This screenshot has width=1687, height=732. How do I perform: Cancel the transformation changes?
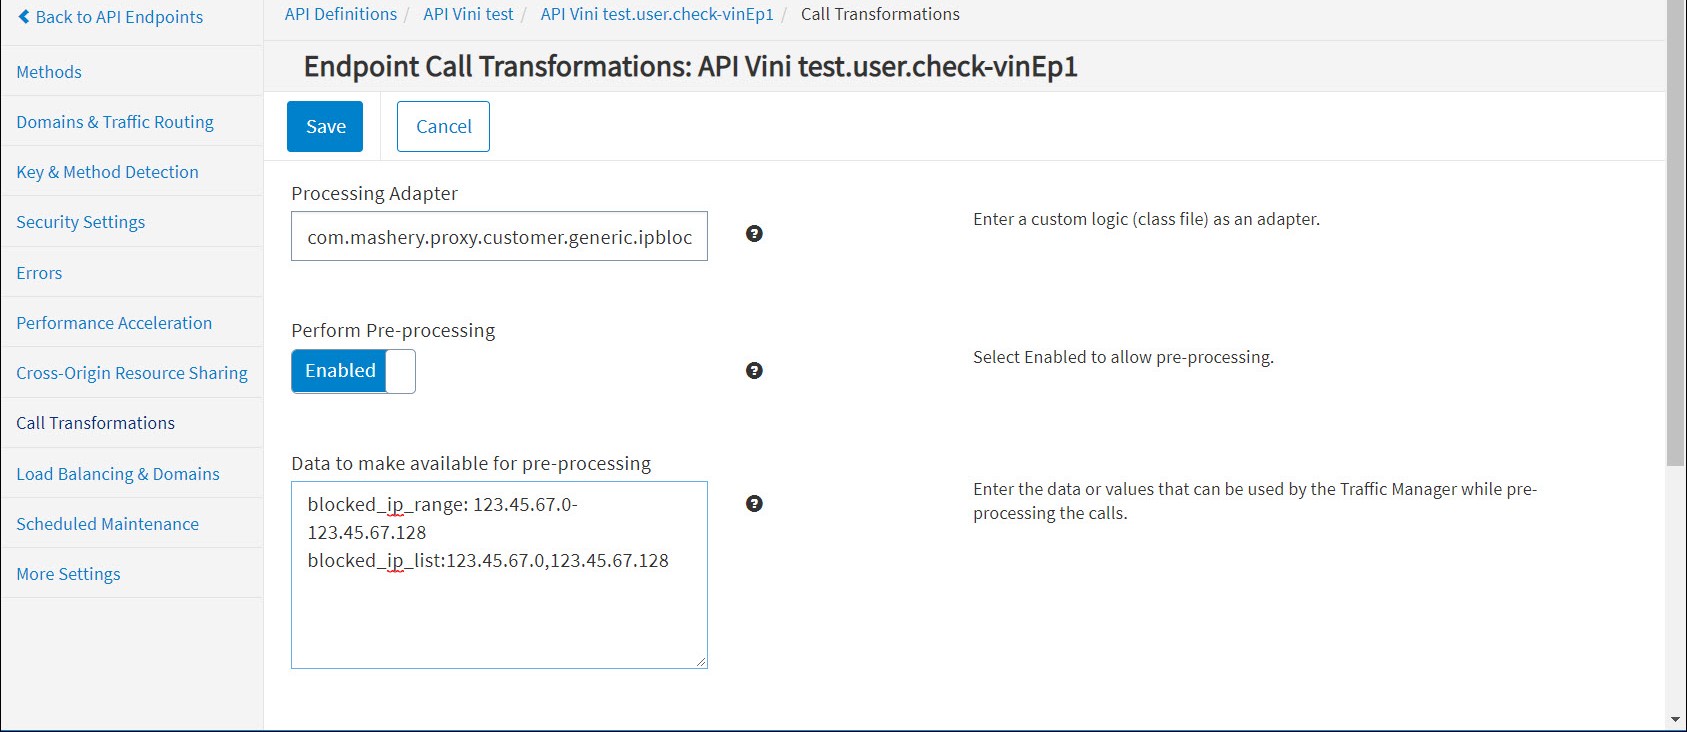click(443, 127)
